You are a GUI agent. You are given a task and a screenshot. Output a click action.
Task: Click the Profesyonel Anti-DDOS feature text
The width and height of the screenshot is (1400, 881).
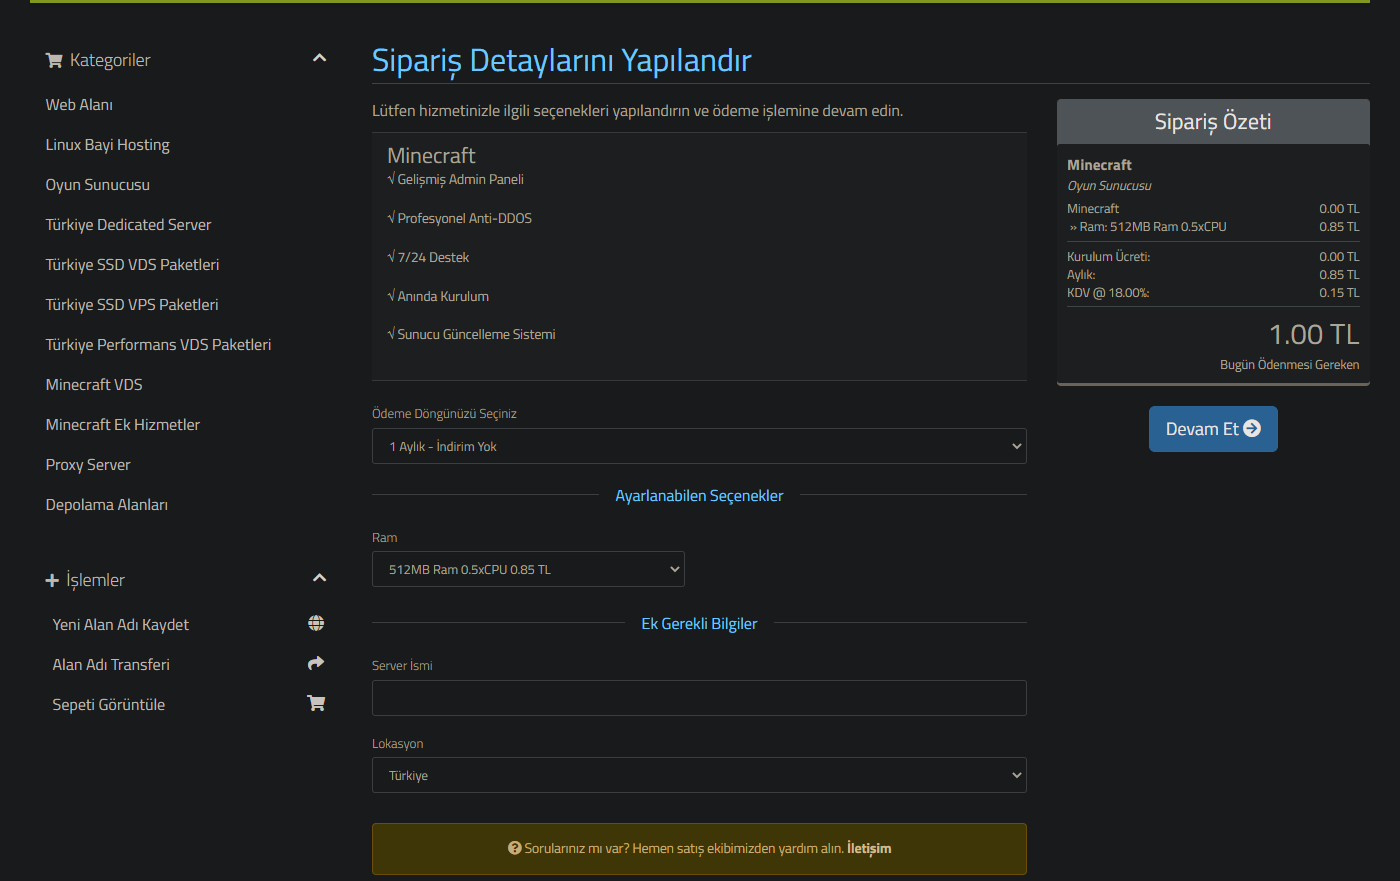coord(465,218)
